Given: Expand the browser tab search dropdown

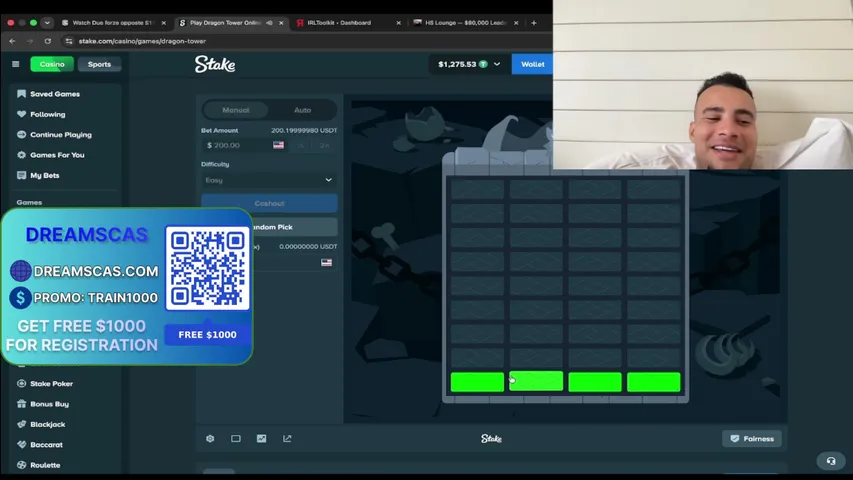Looking at the screenshot, I should coord(47,23).
